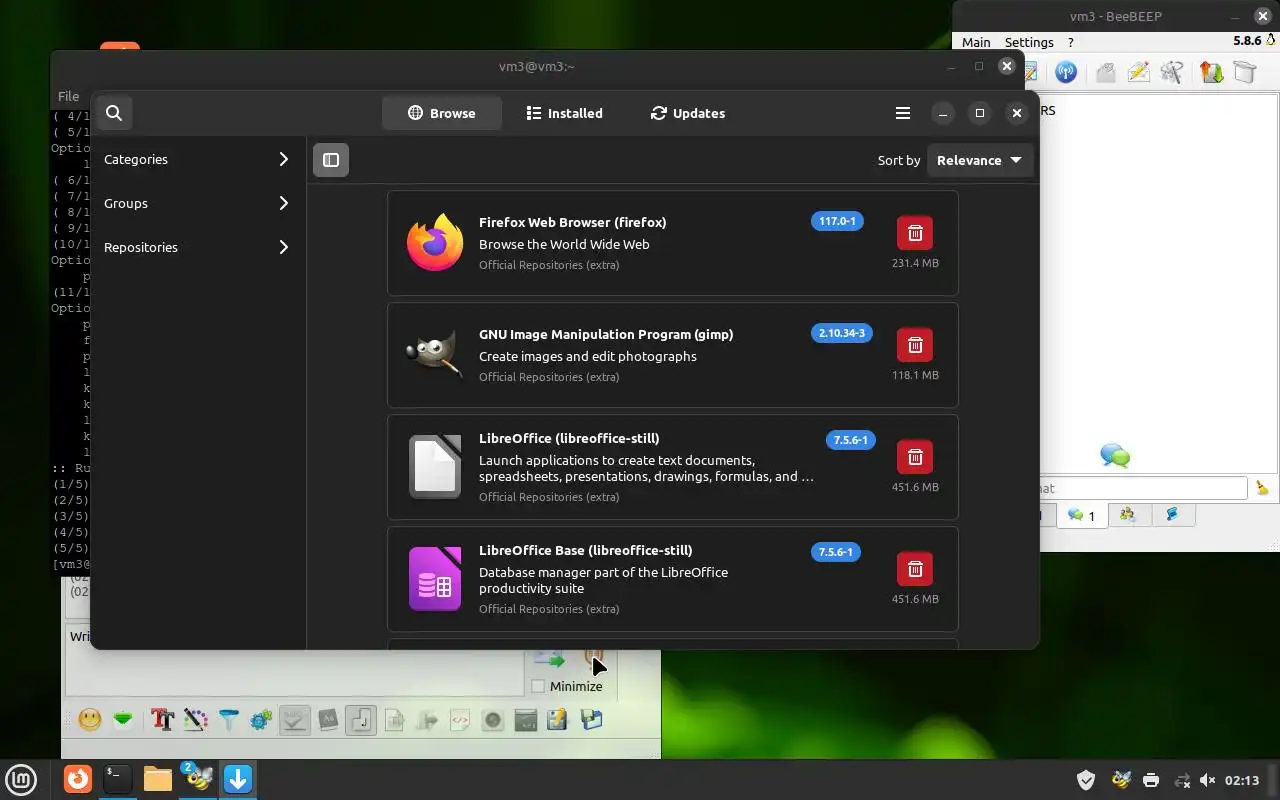Click the broom clear icon in BeeBEEP
Image resolution: width=1280 pixels, height=800 pixels.
(1262, 488)
